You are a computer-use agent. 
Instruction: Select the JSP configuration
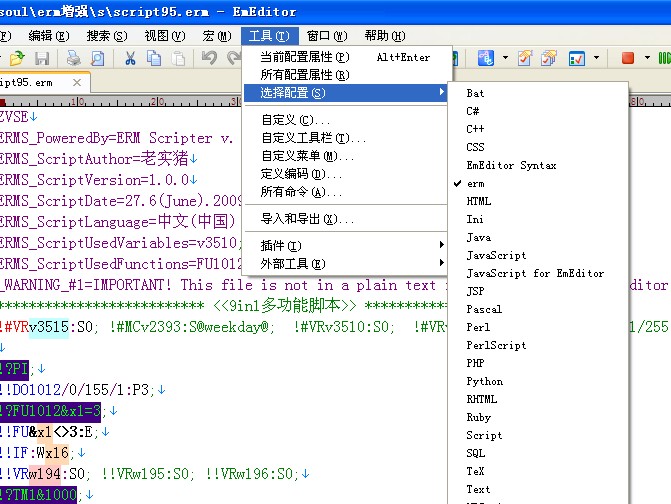pos(538,291)
